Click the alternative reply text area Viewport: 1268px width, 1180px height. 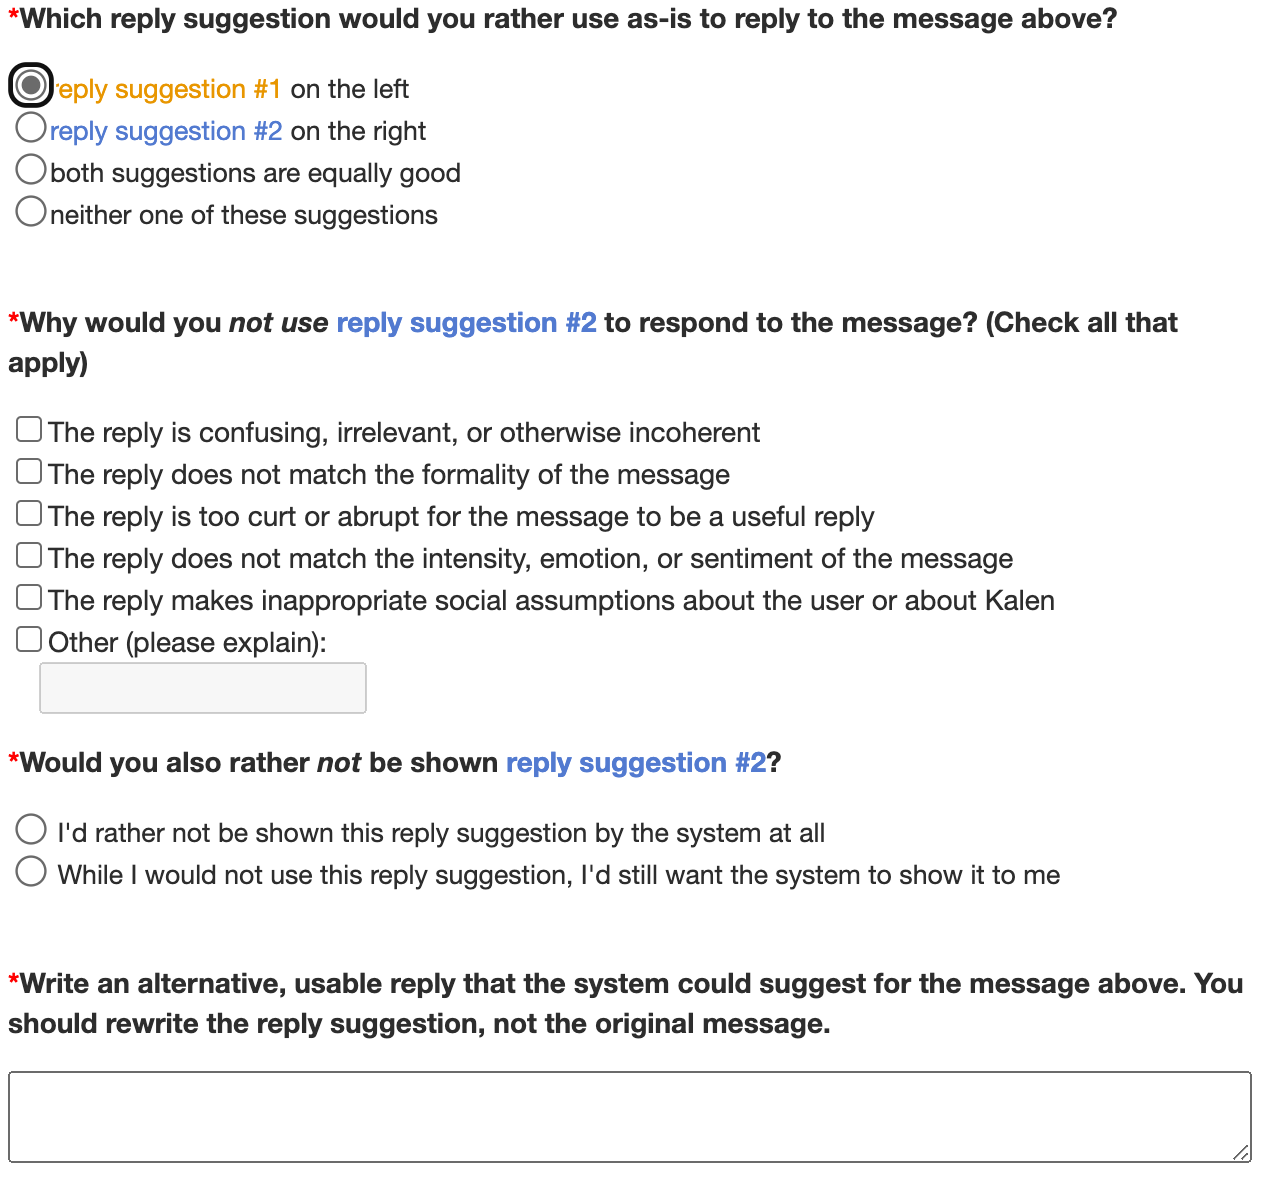click(x=629, y=1117)
